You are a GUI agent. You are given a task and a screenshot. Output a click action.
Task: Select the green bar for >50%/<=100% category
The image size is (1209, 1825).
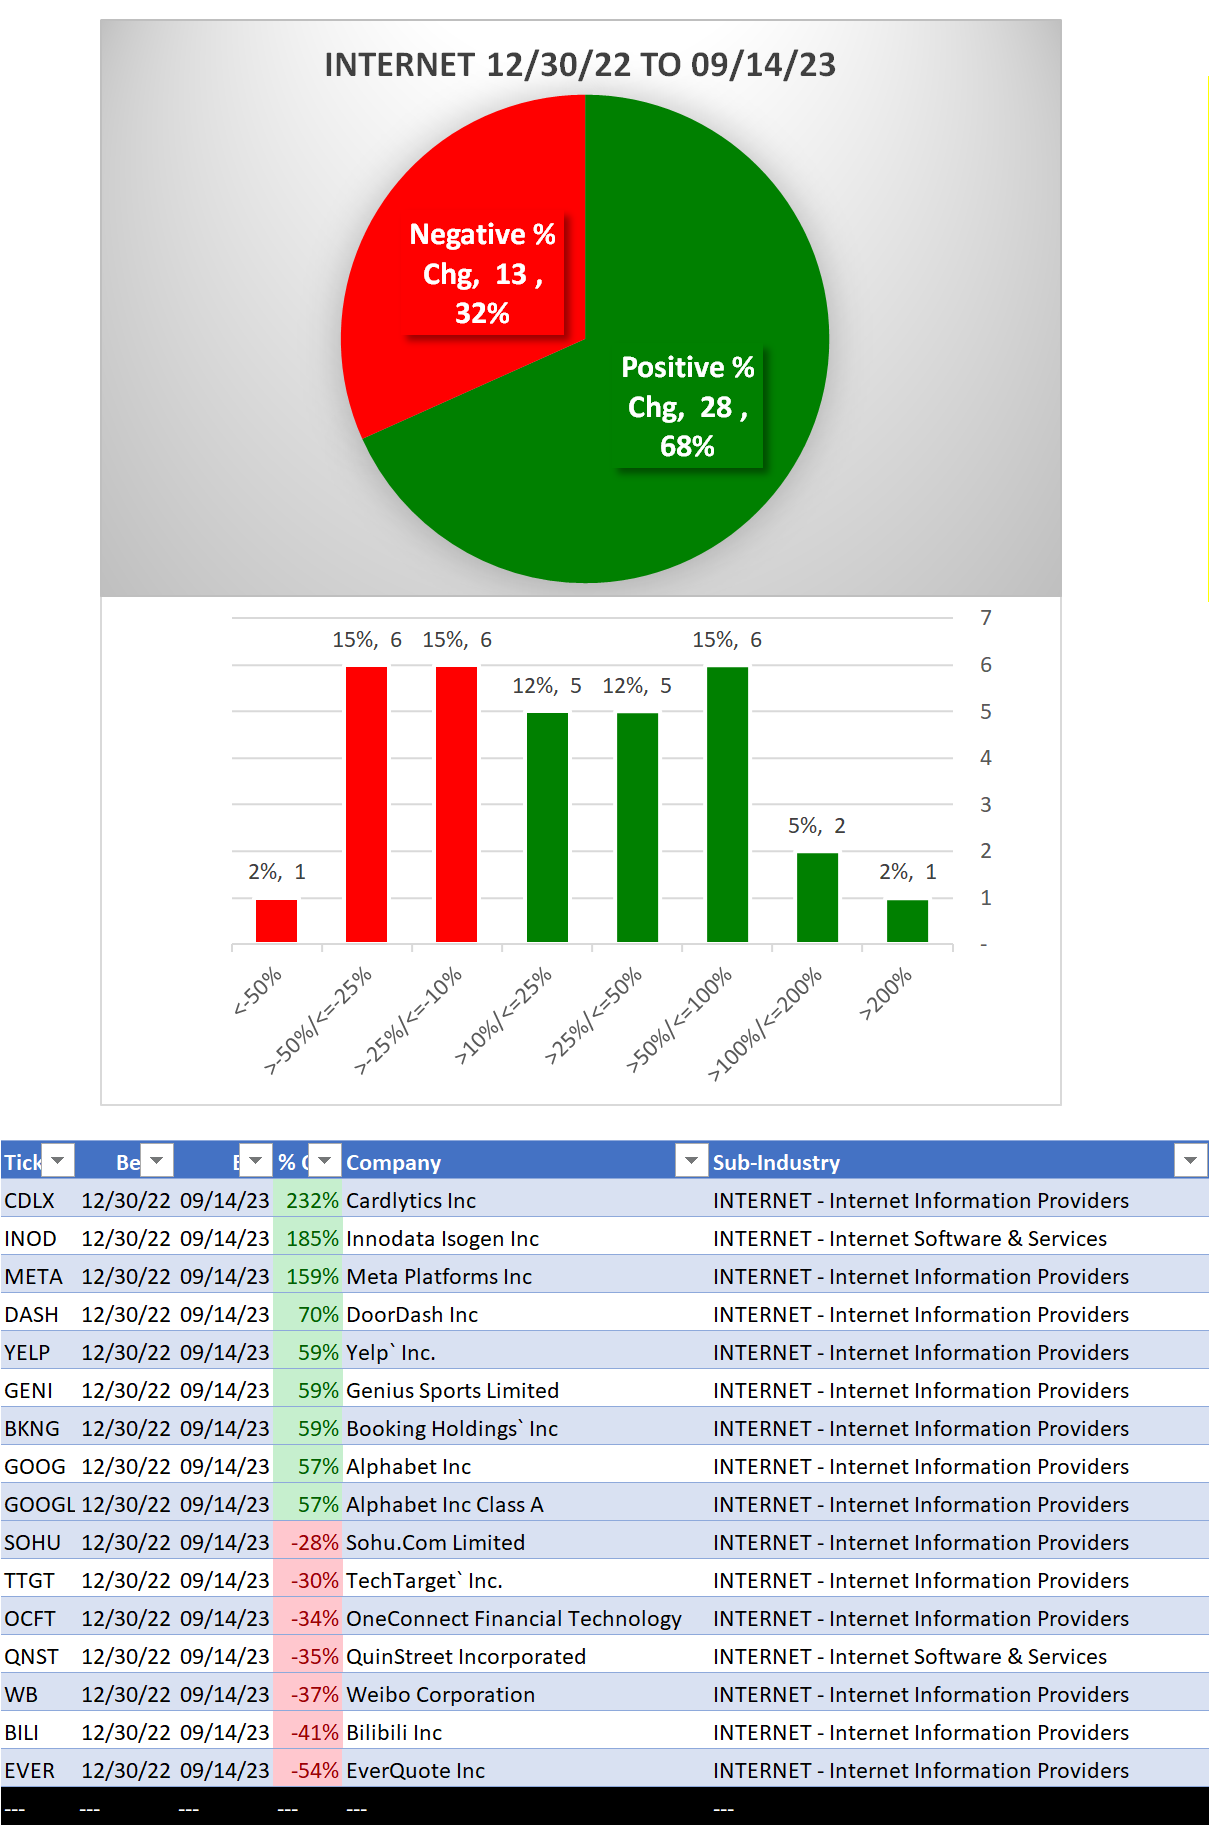click(727, 804)
